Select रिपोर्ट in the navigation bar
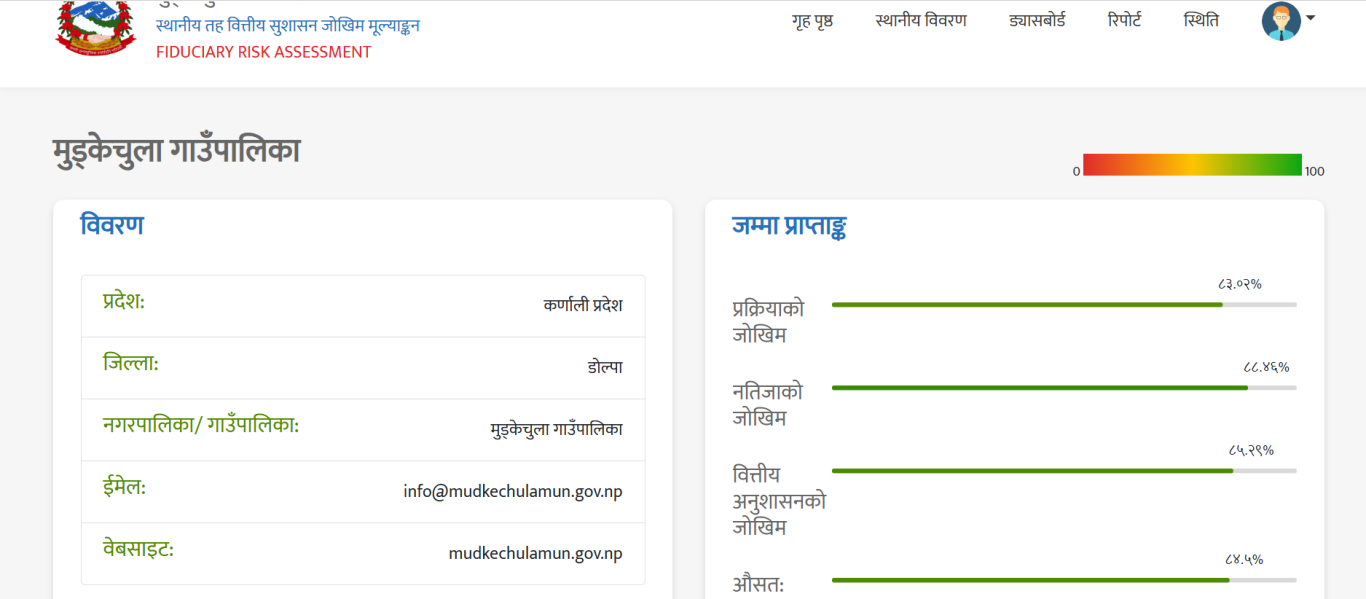 [x=1124, y=20]
